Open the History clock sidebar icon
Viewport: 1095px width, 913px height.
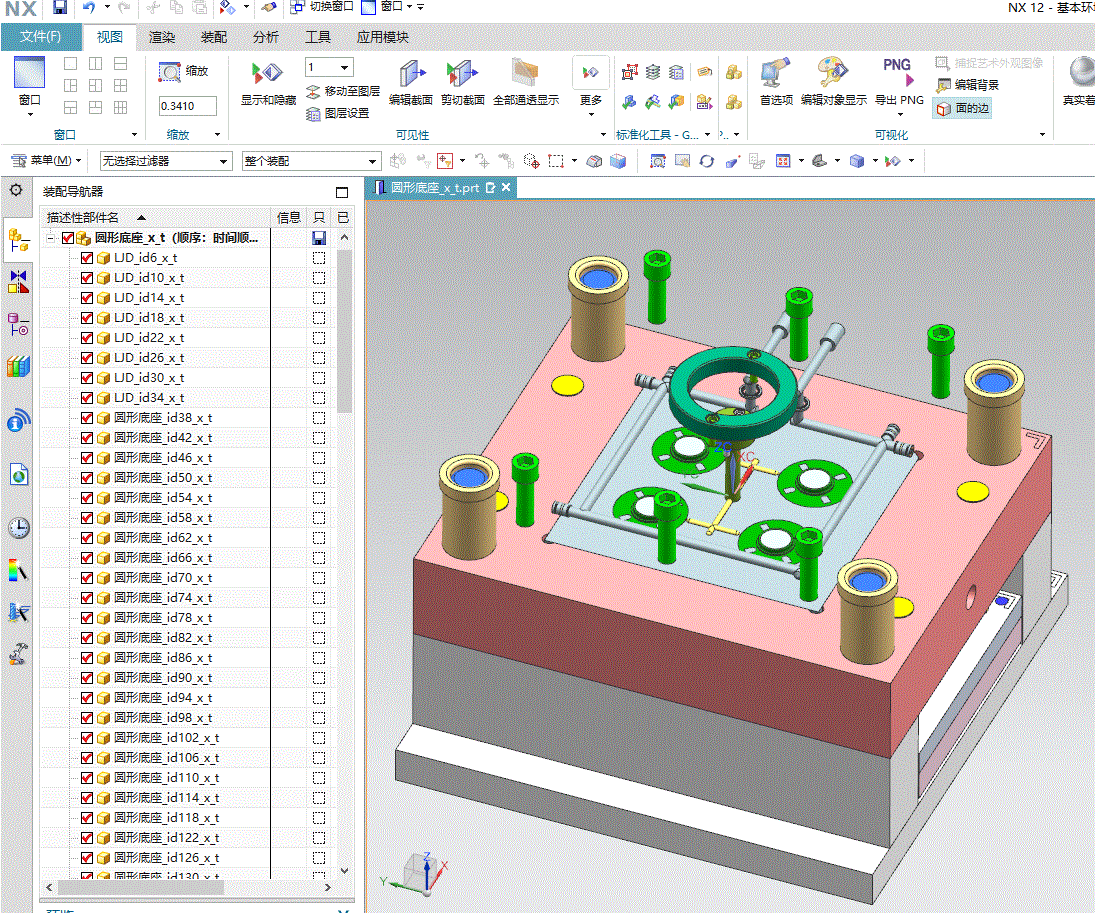coord(18,527)
